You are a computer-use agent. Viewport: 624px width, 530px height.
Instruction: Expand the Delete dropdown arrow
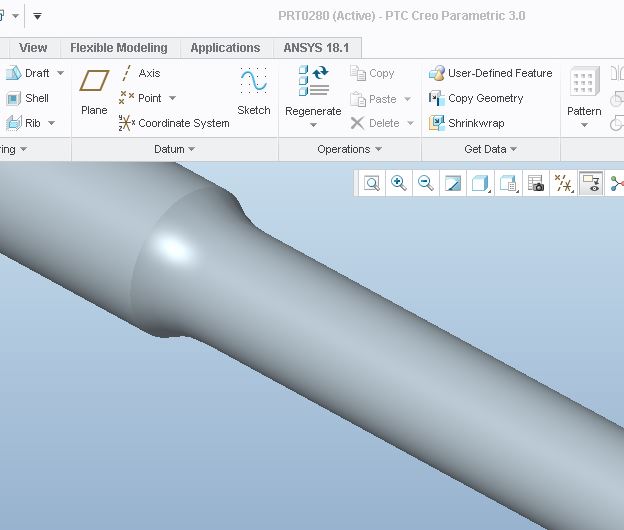coord(410,123)
